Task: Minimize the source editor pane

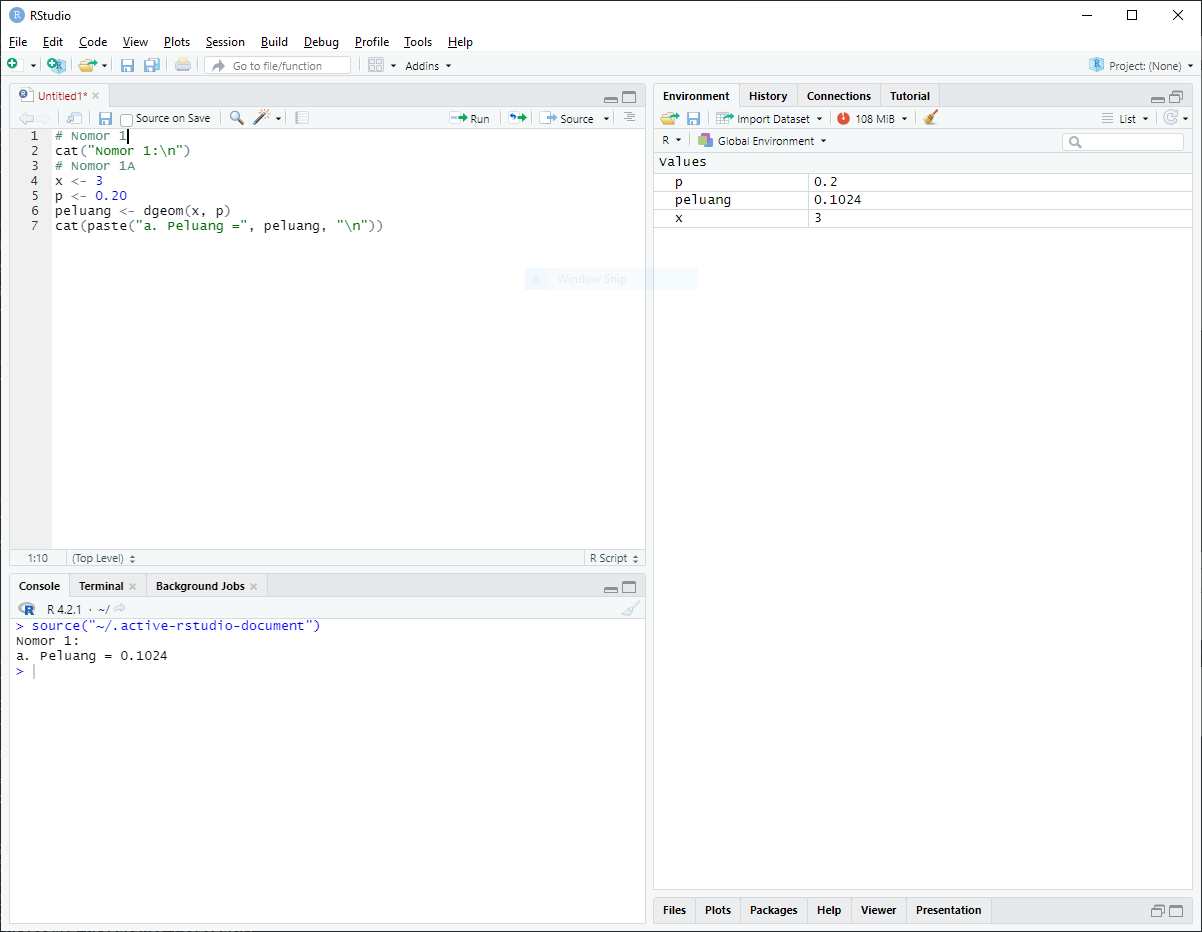Action: pyautogui.click(x=611, y=98)
